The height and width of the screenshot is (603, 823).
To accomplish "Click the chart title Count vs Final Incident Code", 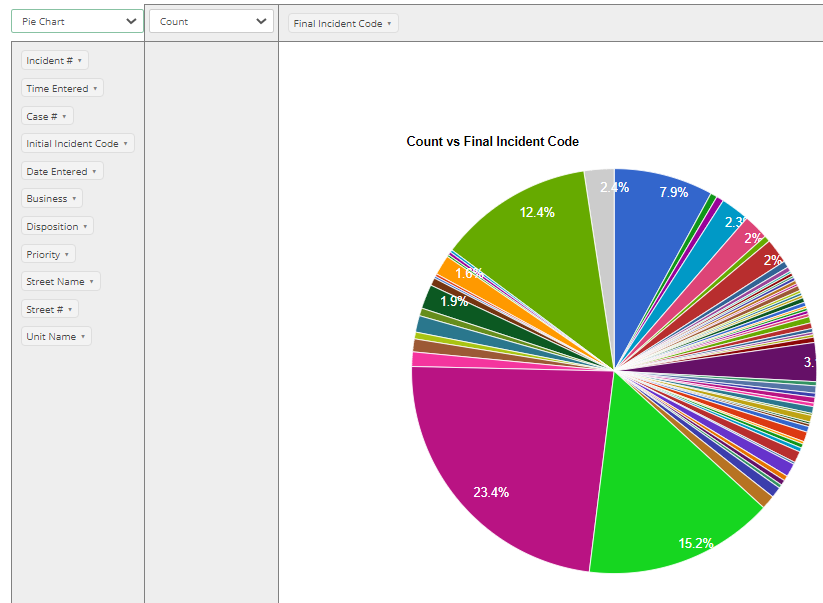I will coord(491,141).
